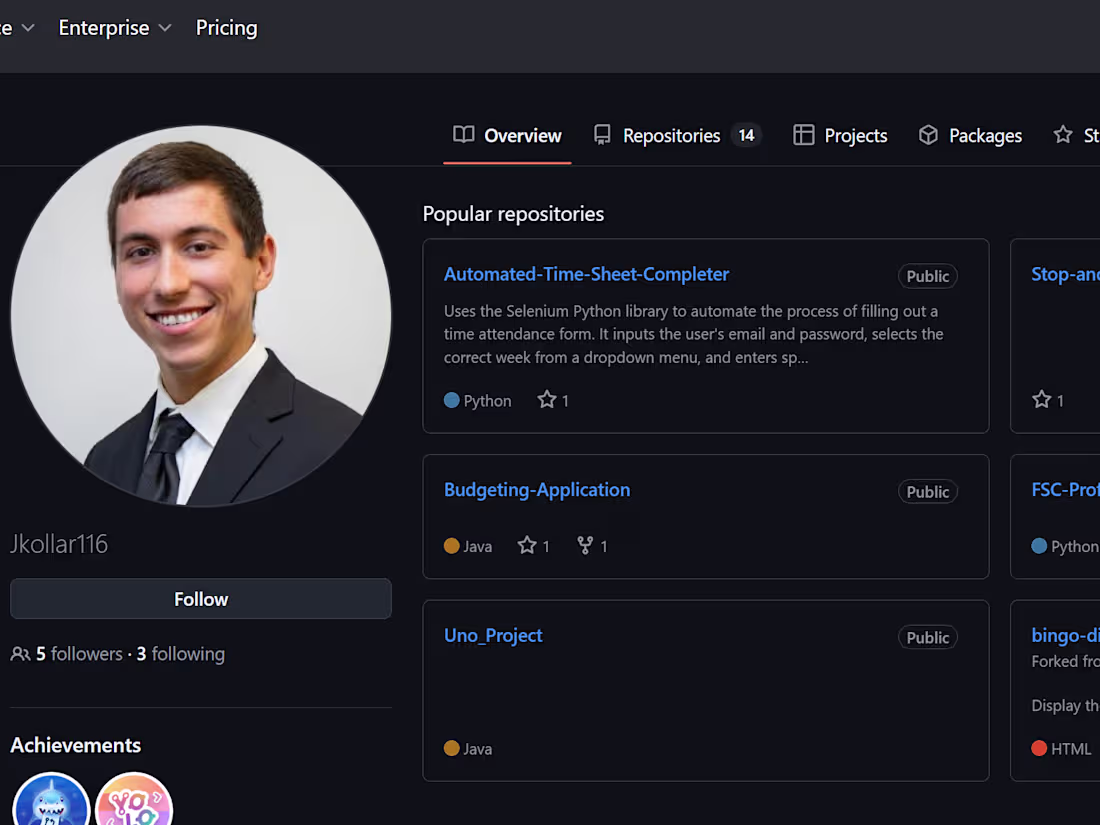The image size is (1100, 825).
Task: Open the Pricing page link
Action: click(227, 28)
